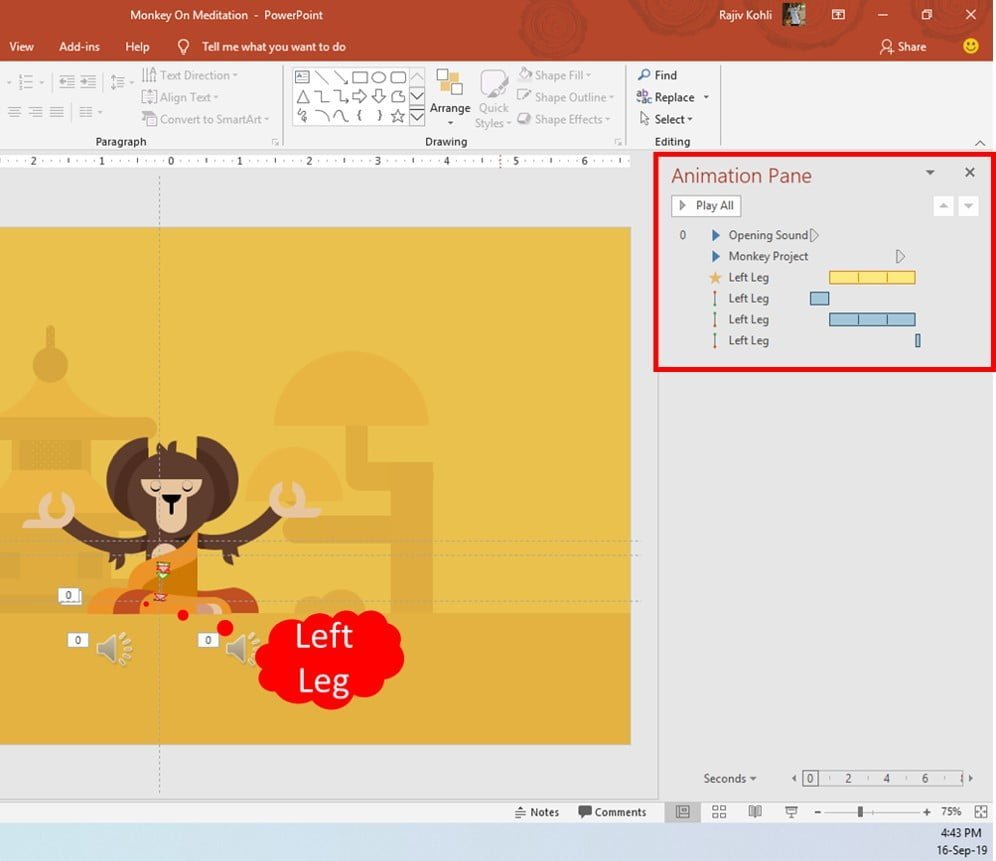Start Slide Show from status bar
Viewport: 996px width, 861px height.
[791, 811]
